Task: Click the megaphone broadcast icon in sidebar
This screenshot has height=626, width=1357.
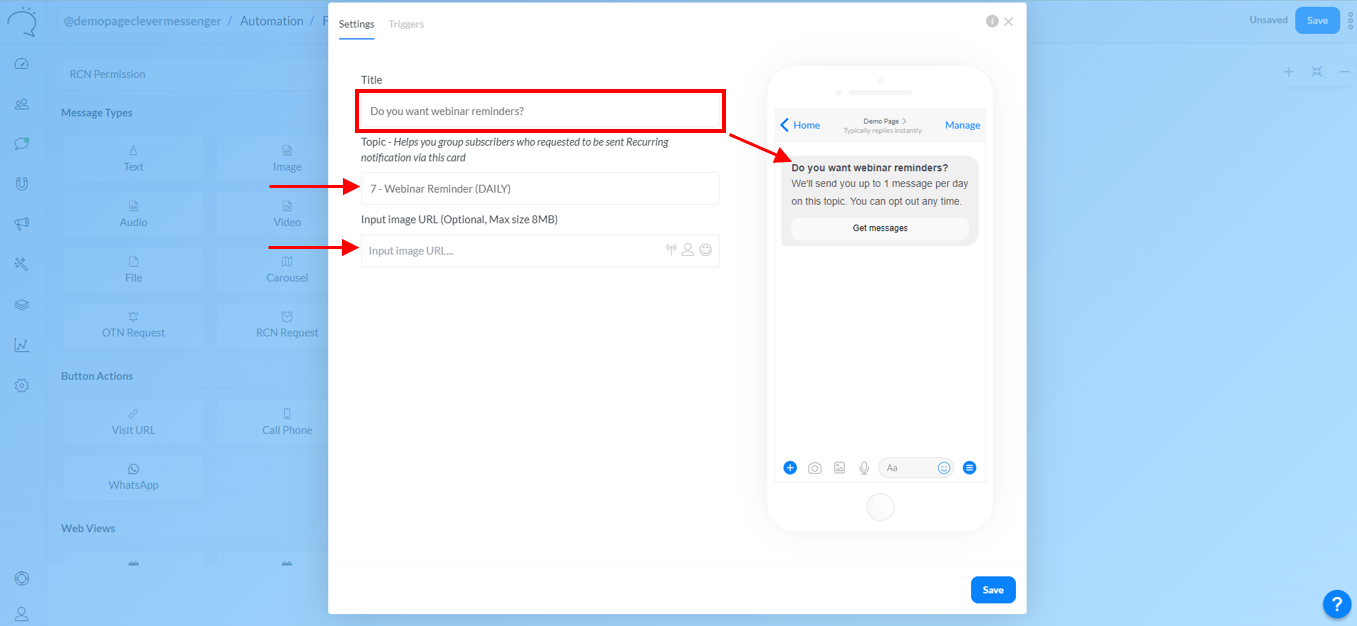Action: pos(22,224)
